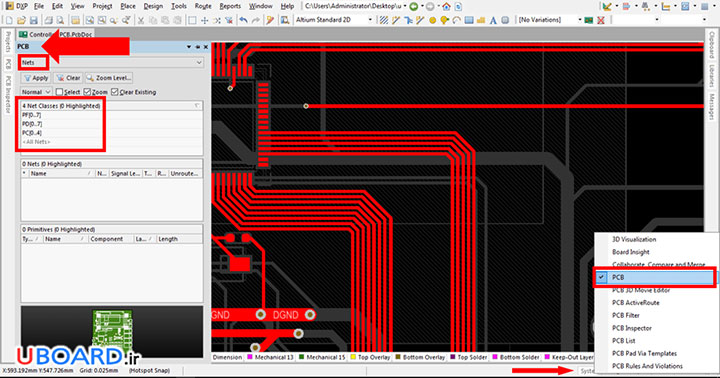Click the Open document folder icon
Viewport: 720px width, 378px height.
point(21,20)
